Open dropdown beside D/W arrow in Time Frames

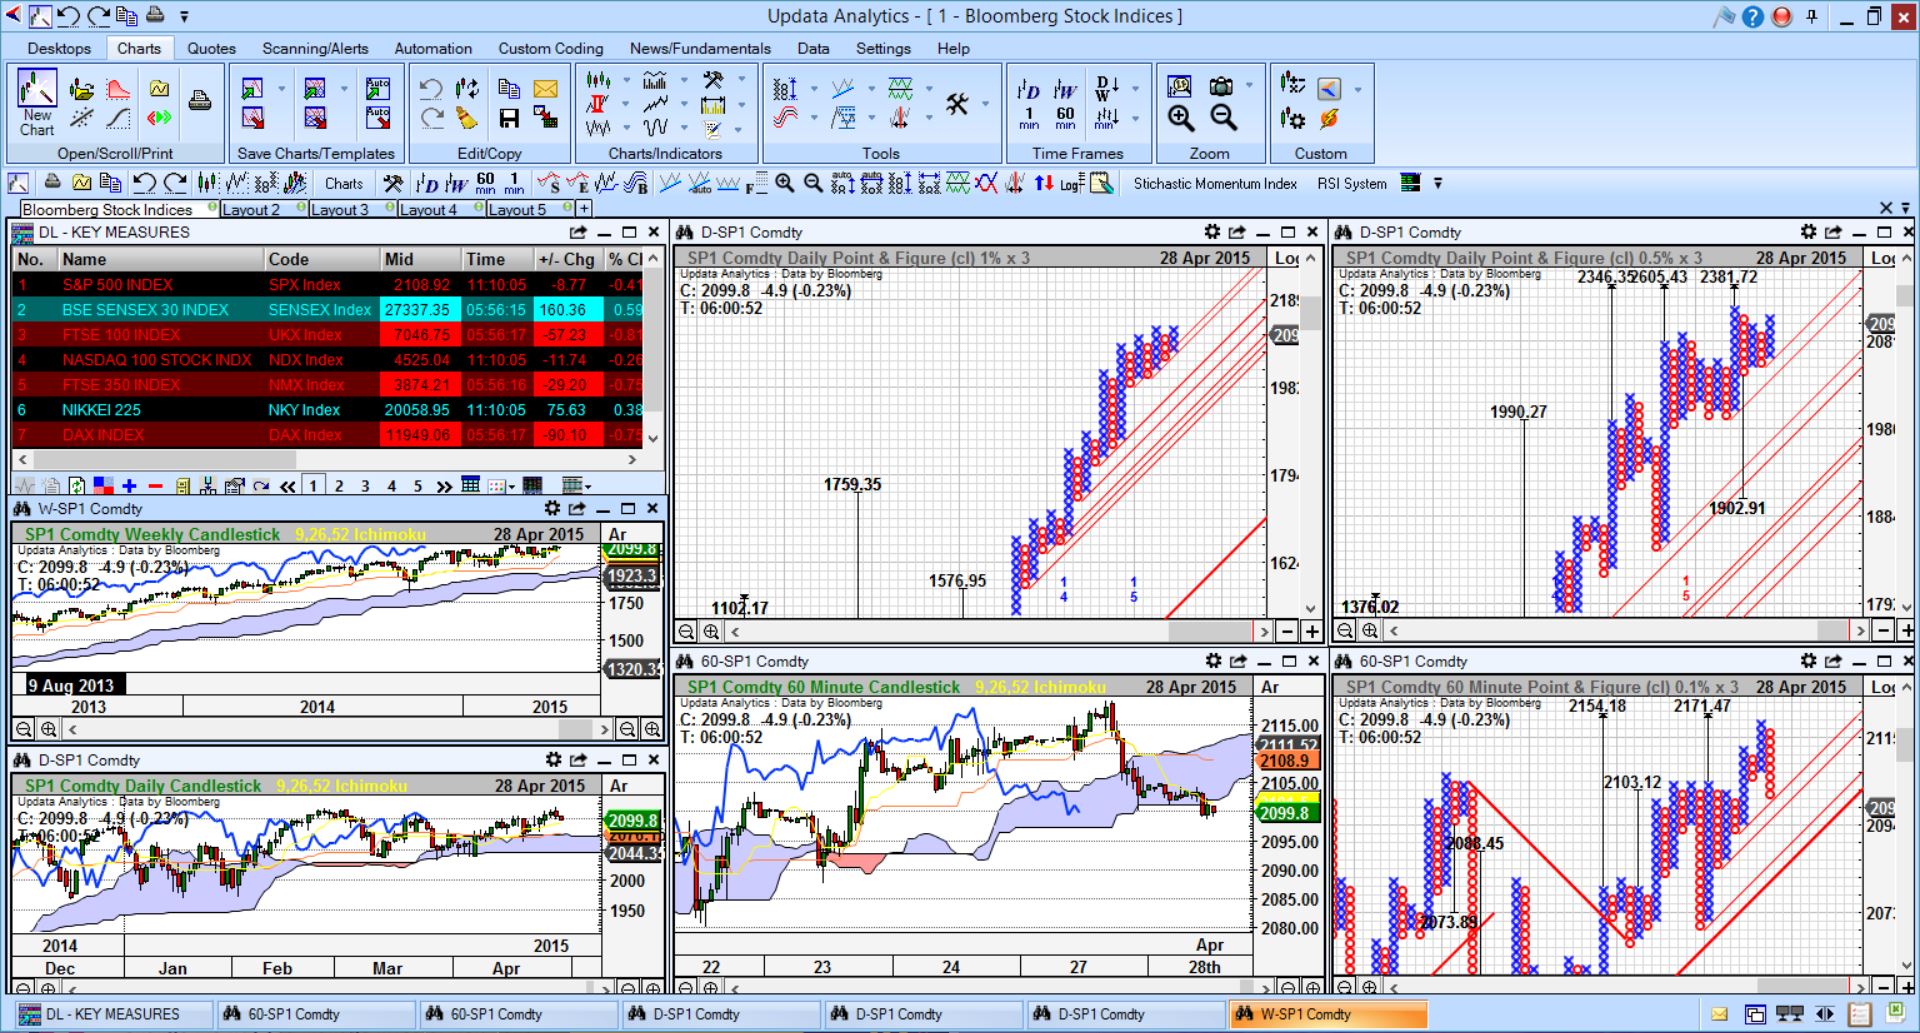1135,90
